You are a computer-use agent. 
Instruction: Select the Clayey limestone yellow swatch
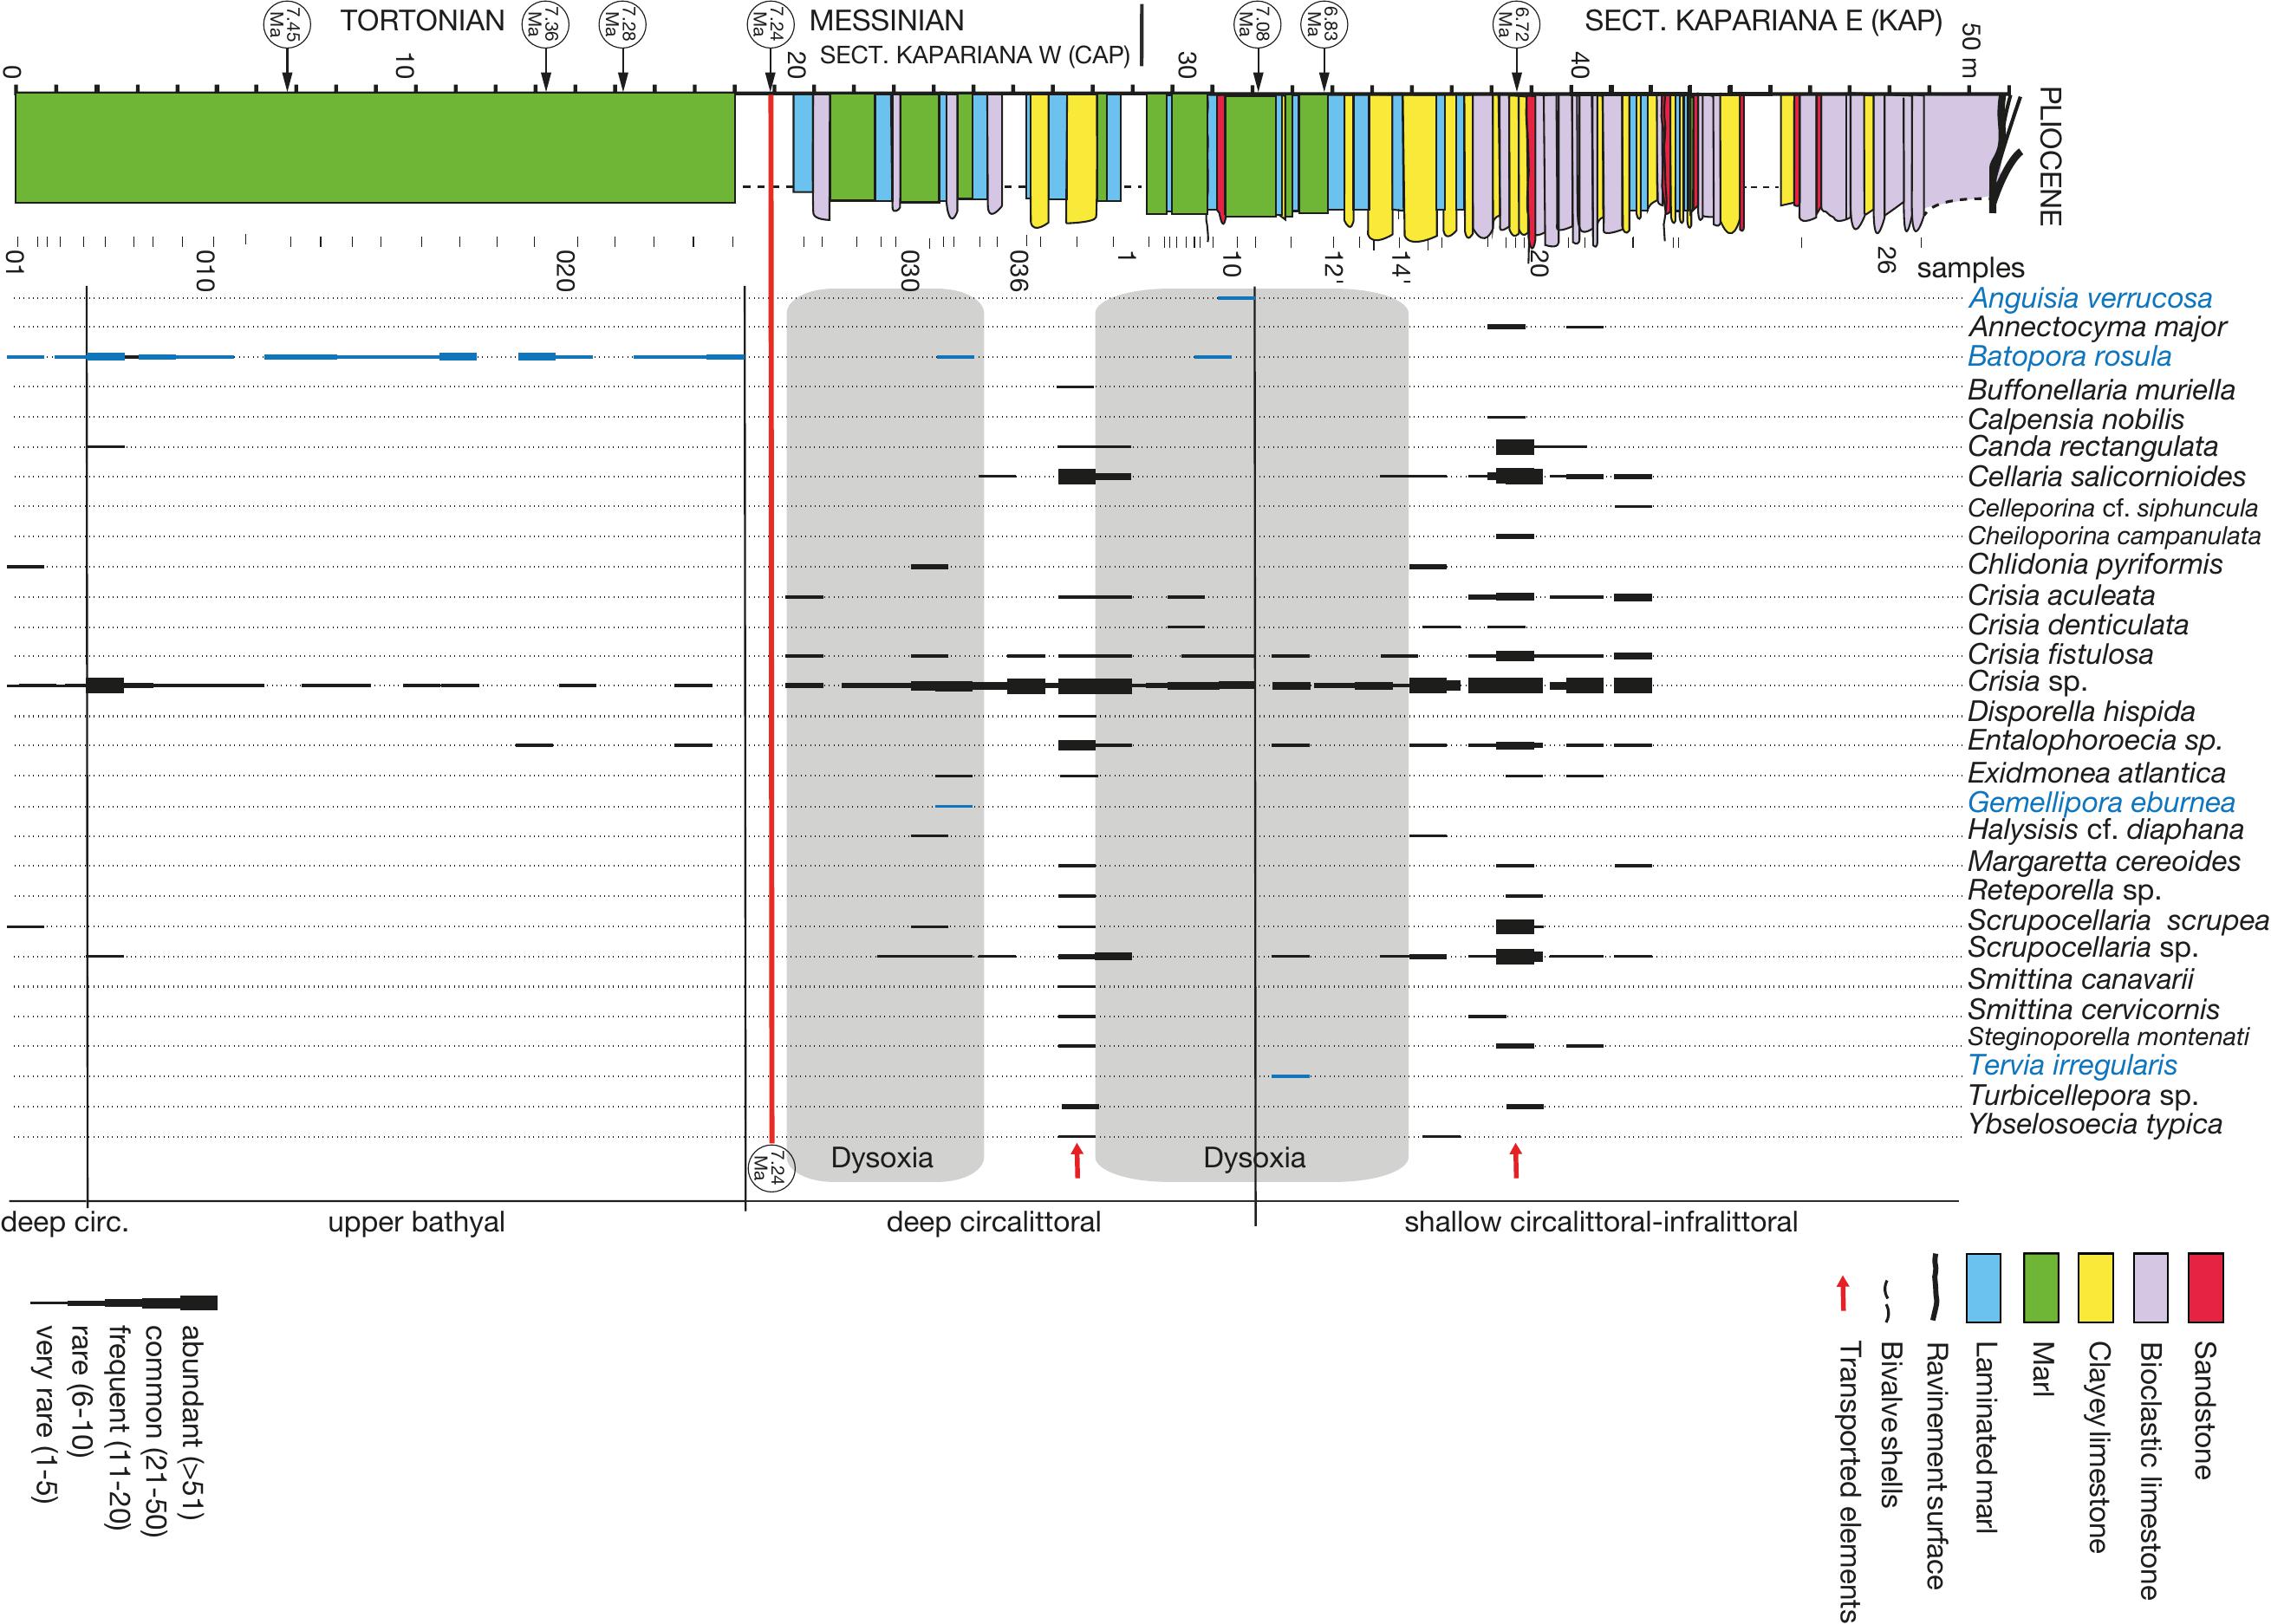tap(2095, 1287)
